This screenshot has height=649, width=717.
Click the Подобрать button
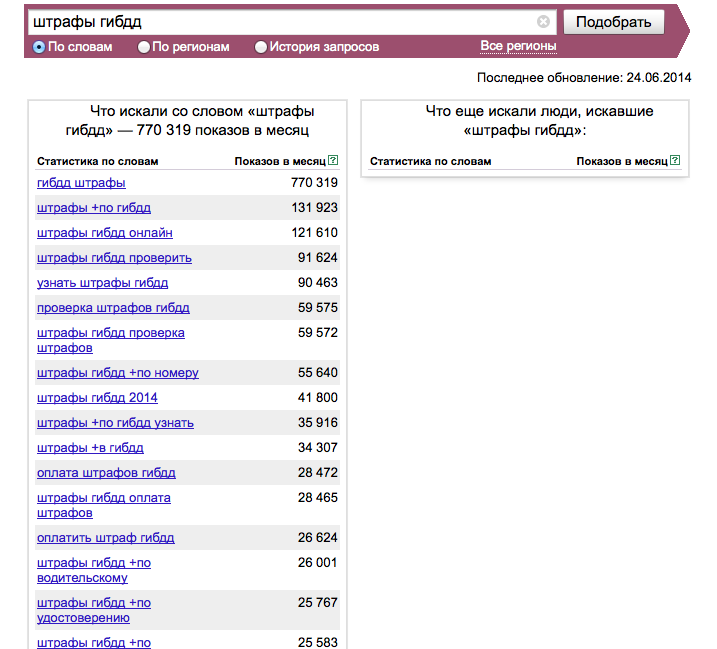(614, 22)
